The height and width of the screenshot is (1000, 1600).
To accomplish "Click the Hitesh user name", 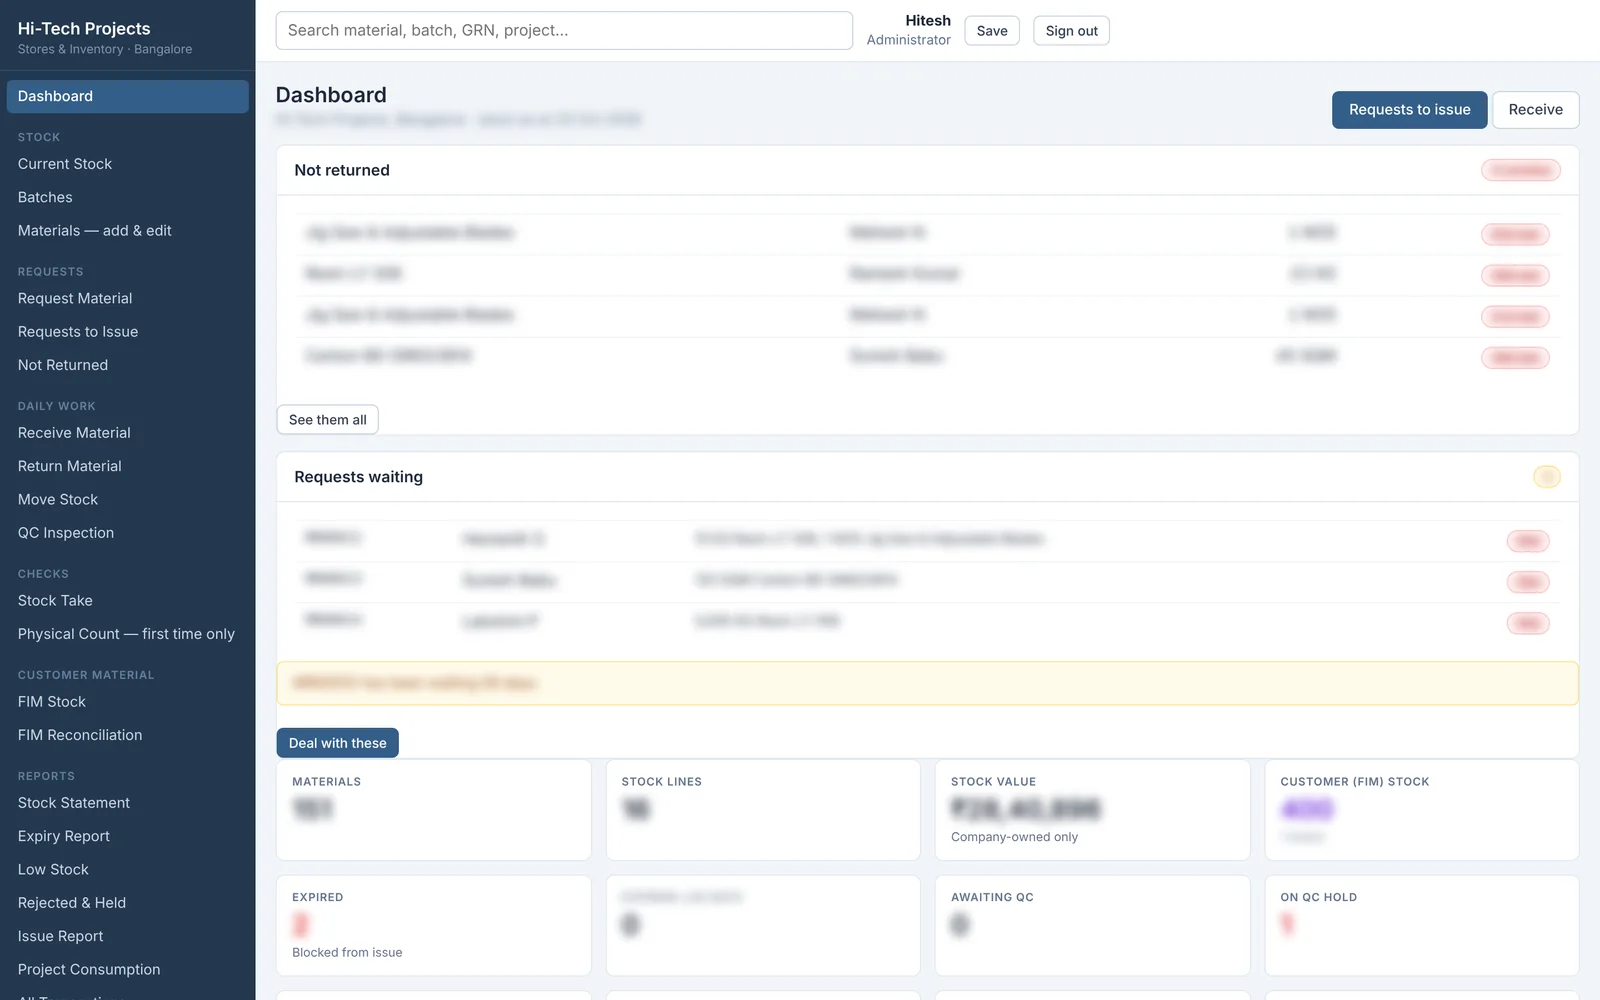I will pos(928,21).
